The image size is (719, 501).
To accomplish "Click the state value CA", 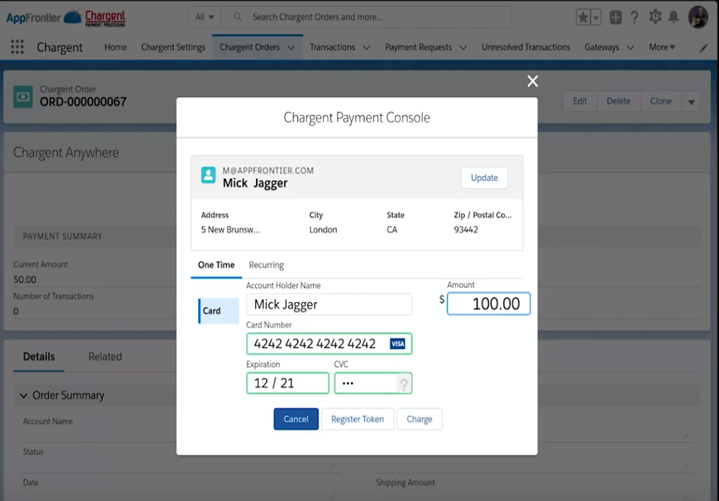I will click(x=392, y=230).
